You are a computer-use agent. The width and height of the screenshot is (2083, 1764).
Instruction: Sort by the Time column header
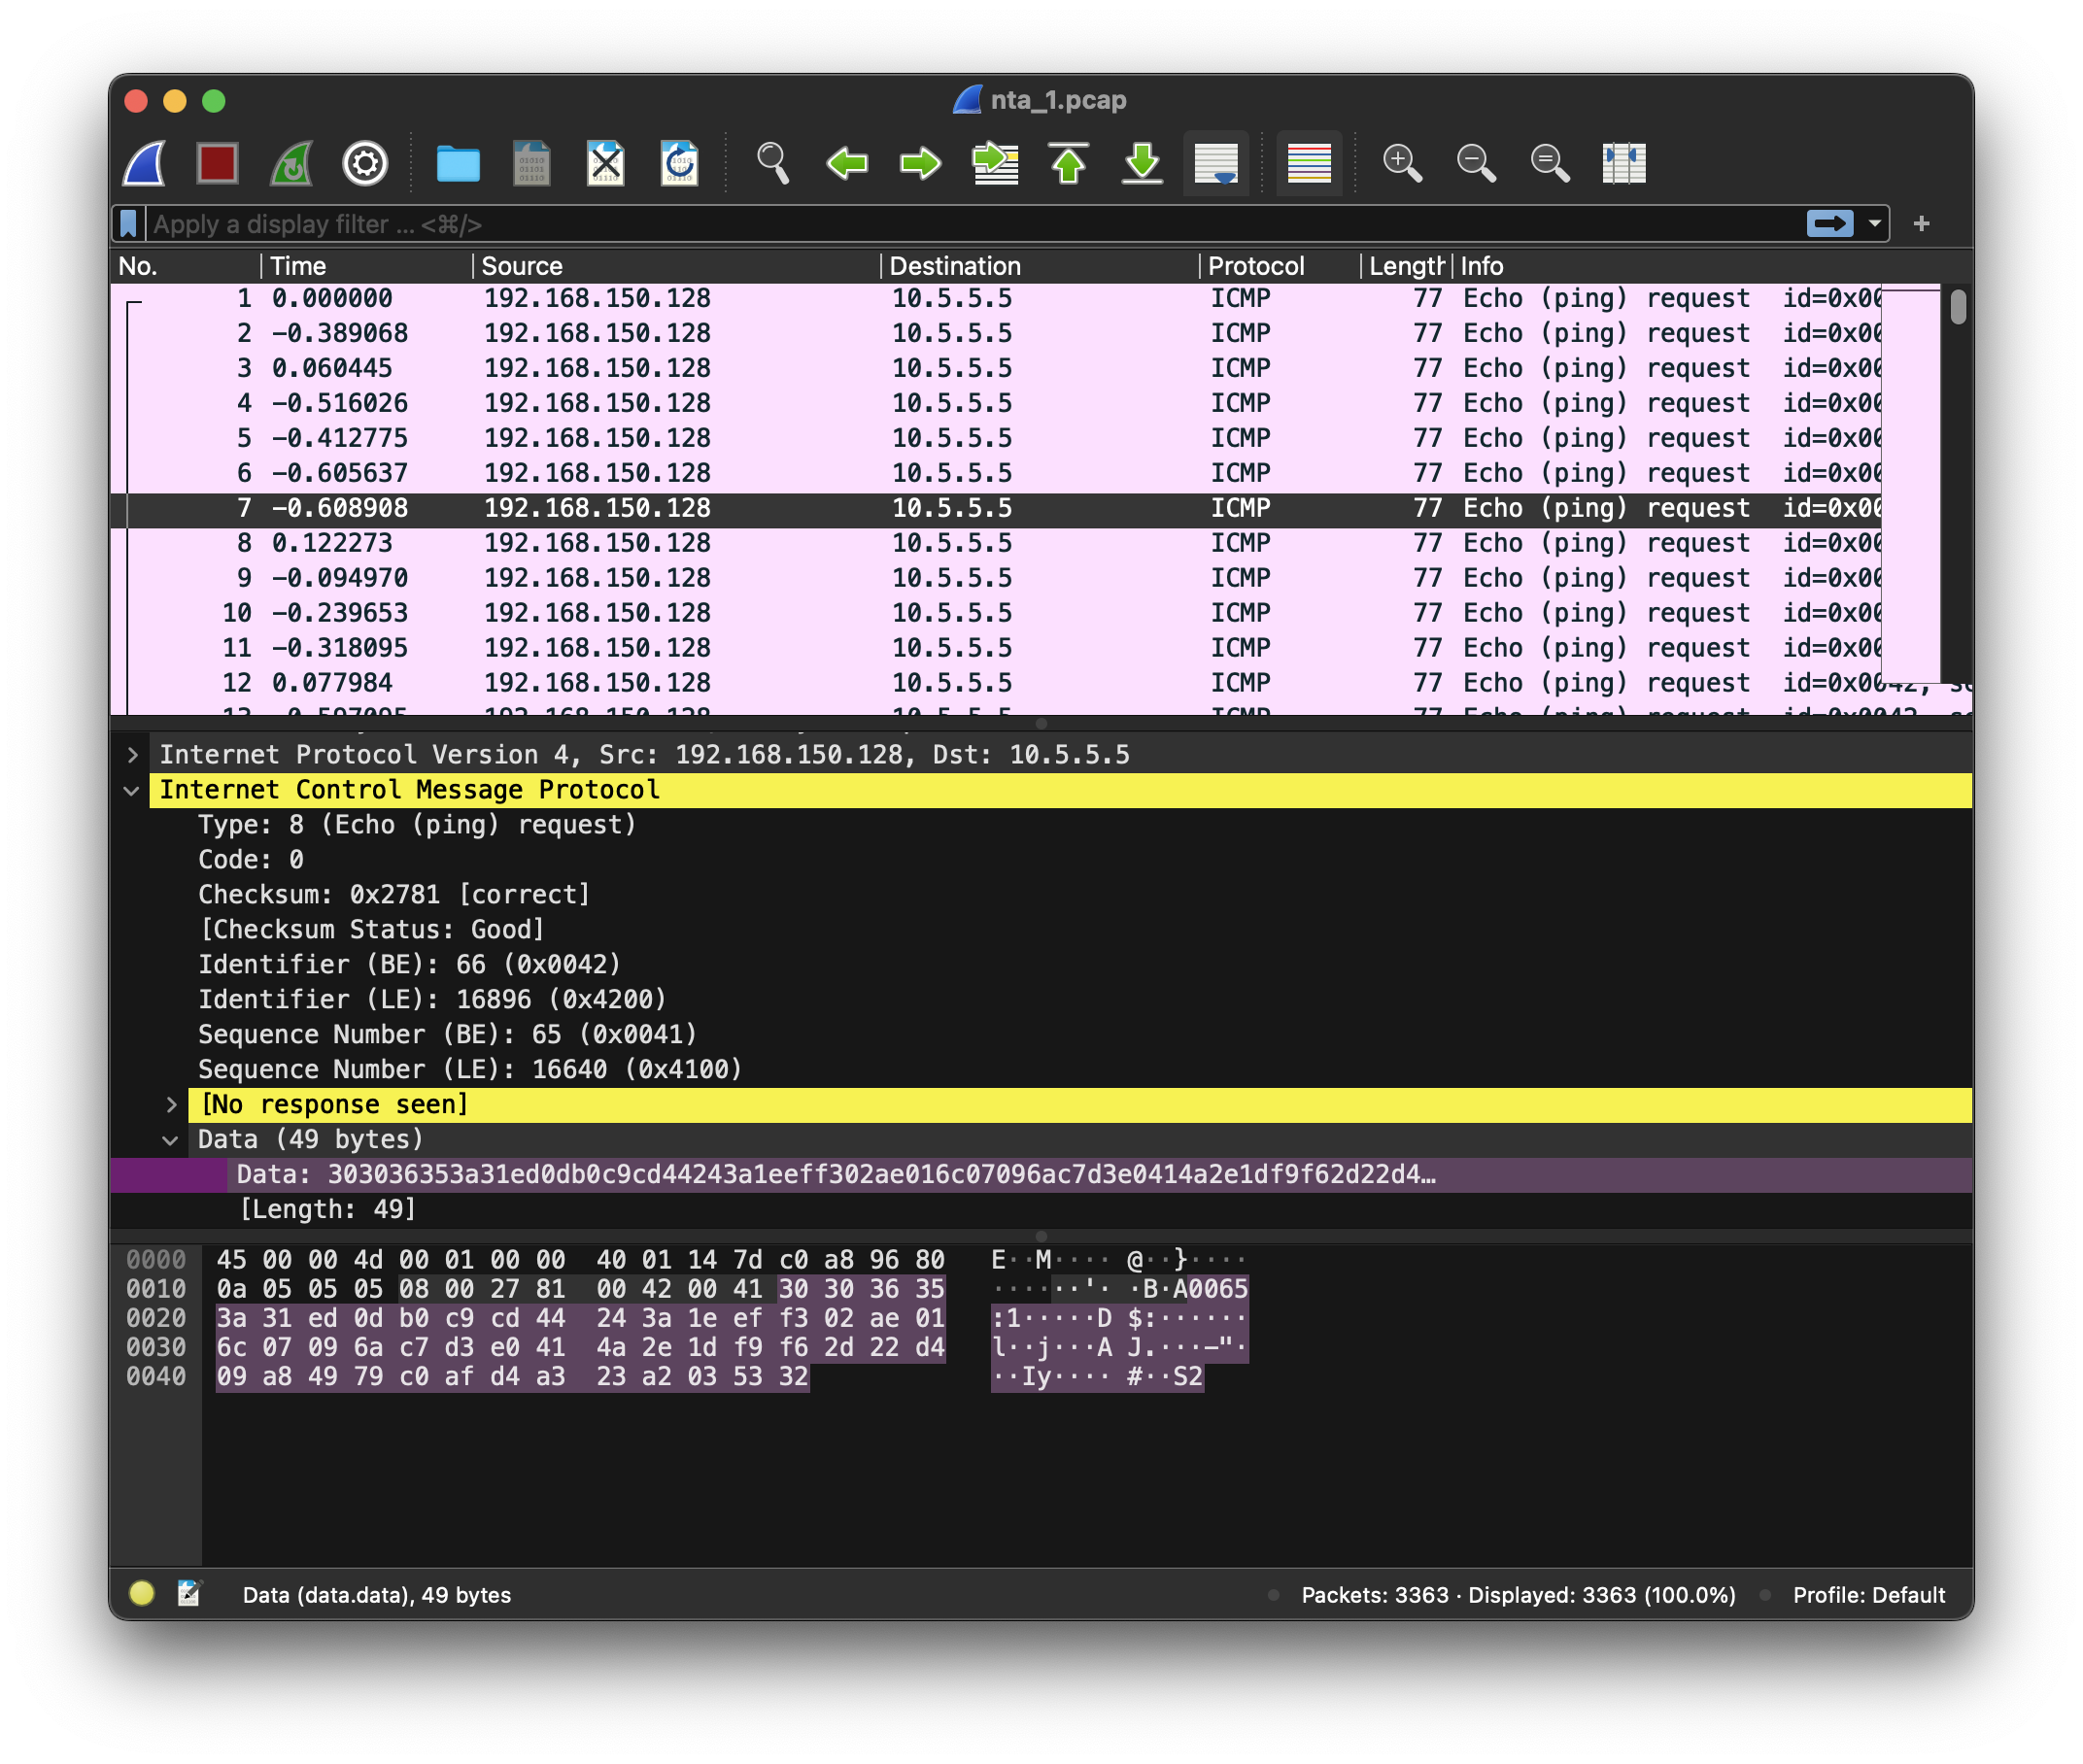(366, 266)
